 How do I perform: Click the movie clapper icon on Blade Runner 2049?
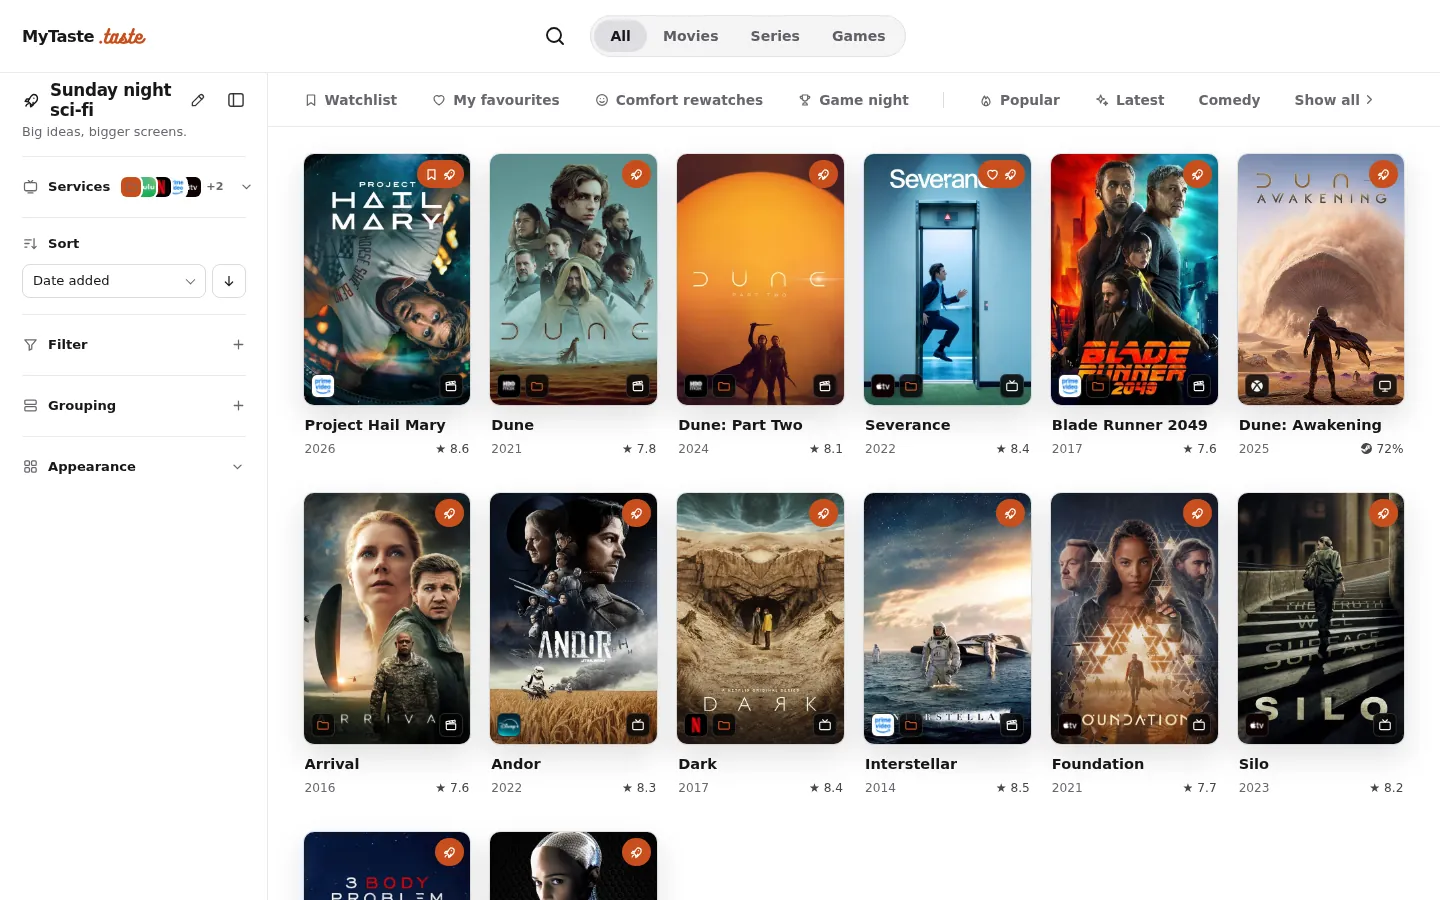tap(1199, 386)
